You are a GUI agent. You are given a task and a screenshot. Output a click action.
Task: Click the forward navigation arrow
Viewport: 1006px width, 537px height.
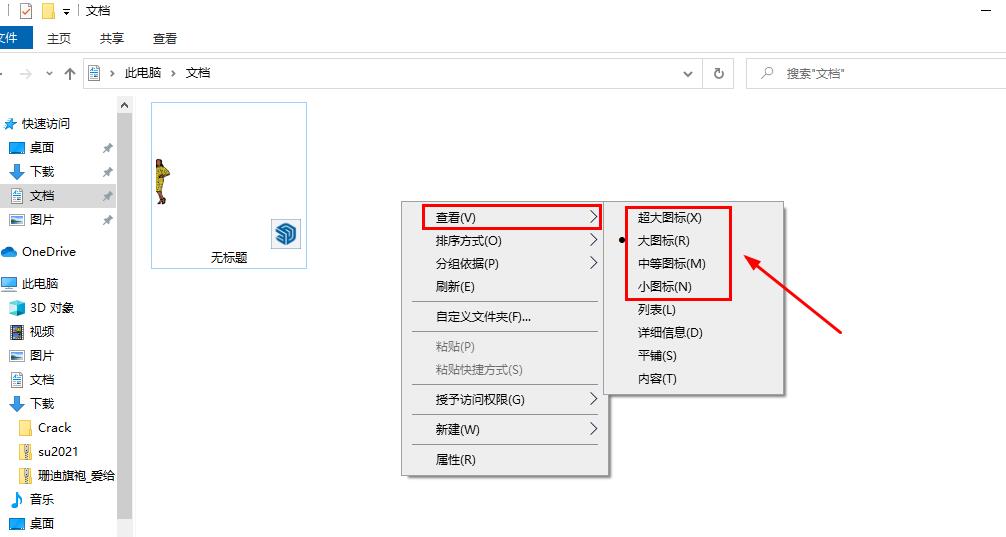click(x=26, y=74)
